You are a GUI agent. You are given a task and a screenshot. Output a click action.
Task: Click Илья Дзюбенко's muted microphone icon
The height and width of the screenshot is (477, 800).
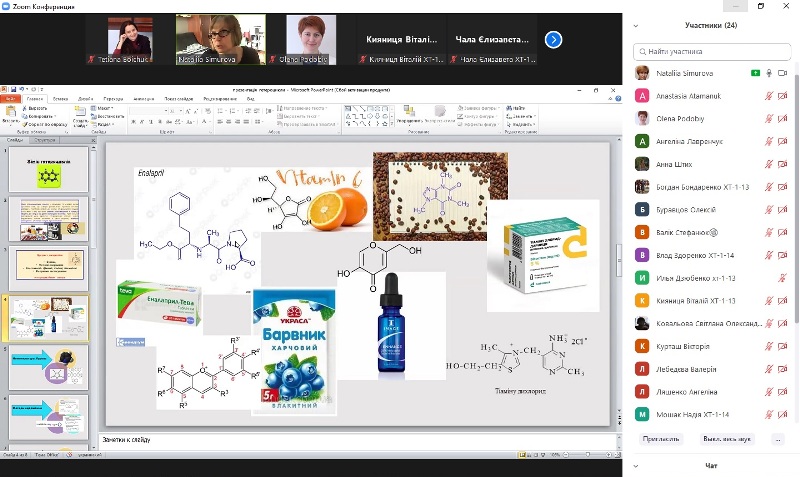pos(782,278)
